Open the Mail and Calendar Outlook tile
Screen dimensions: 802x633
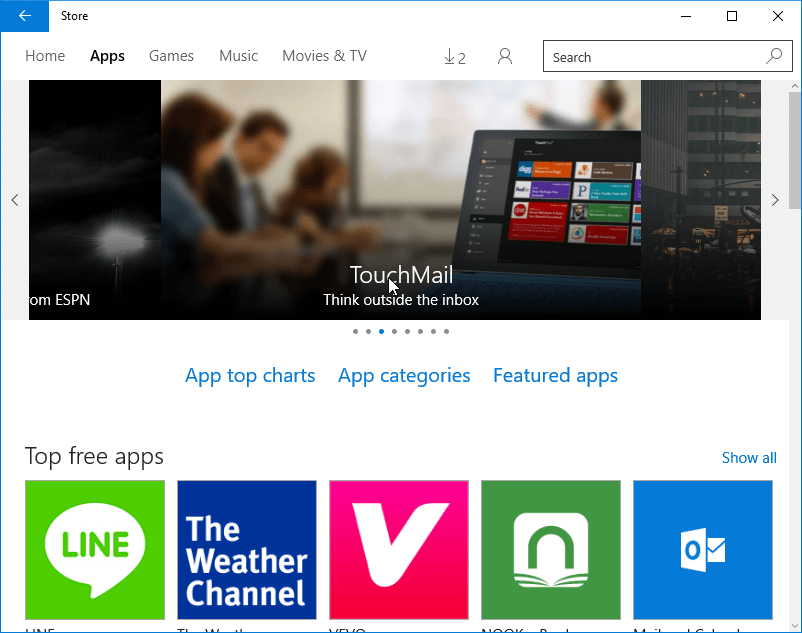click(x=703, y=550)
